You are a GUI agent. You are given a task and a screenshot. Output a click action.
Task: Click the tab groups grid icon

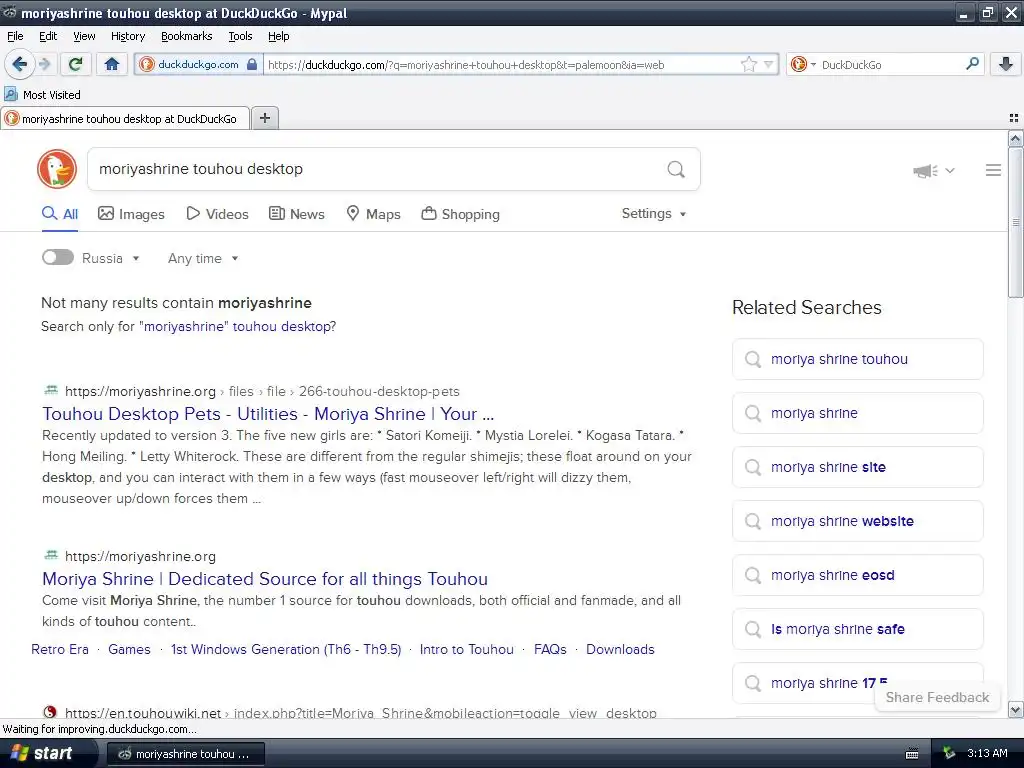(1014, 118)
